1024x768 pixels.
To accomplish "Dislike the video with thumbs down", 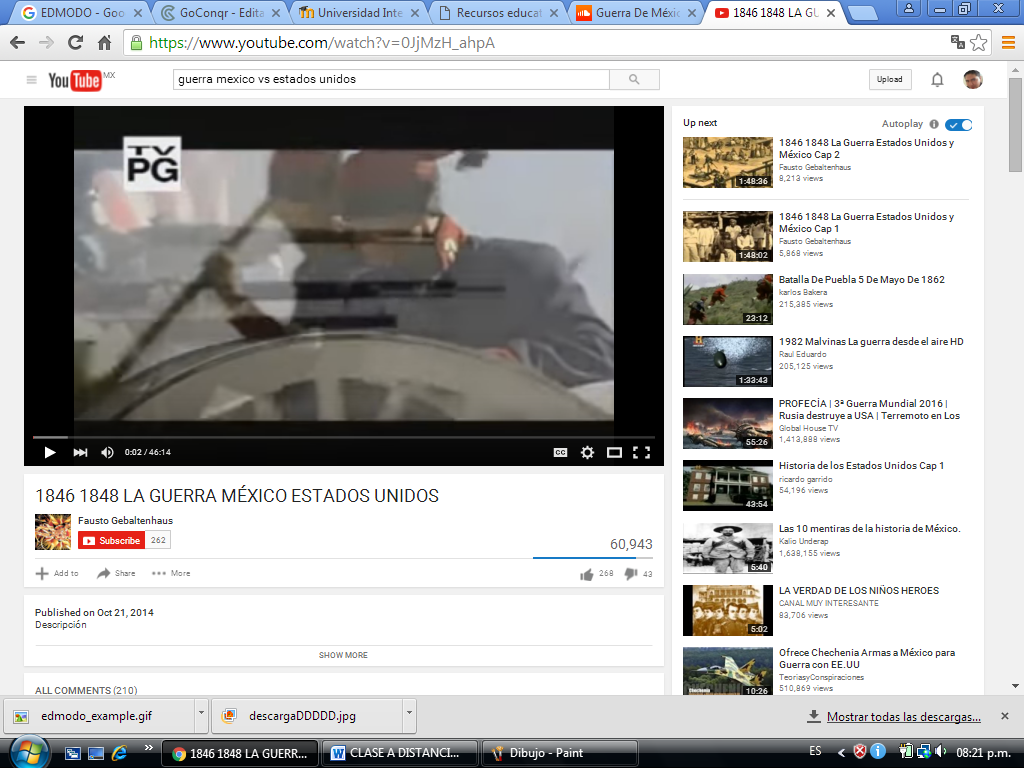I will 630,573.
